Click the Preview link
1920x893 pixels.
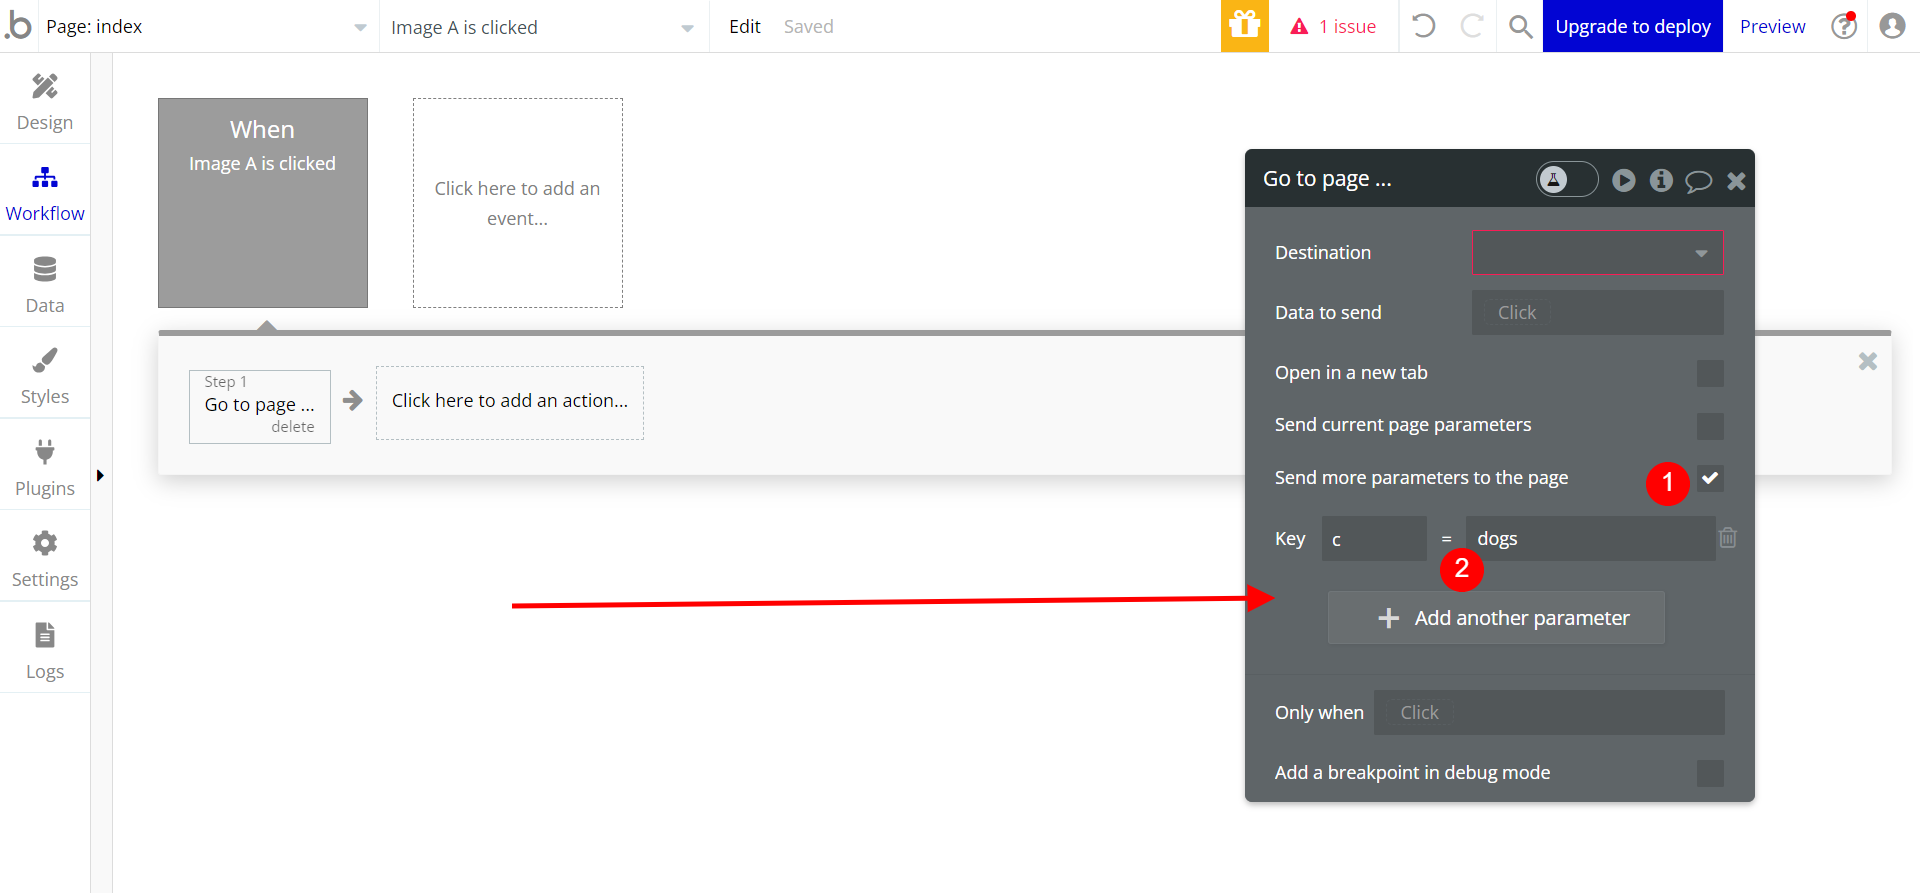[x=1773, y=27]
